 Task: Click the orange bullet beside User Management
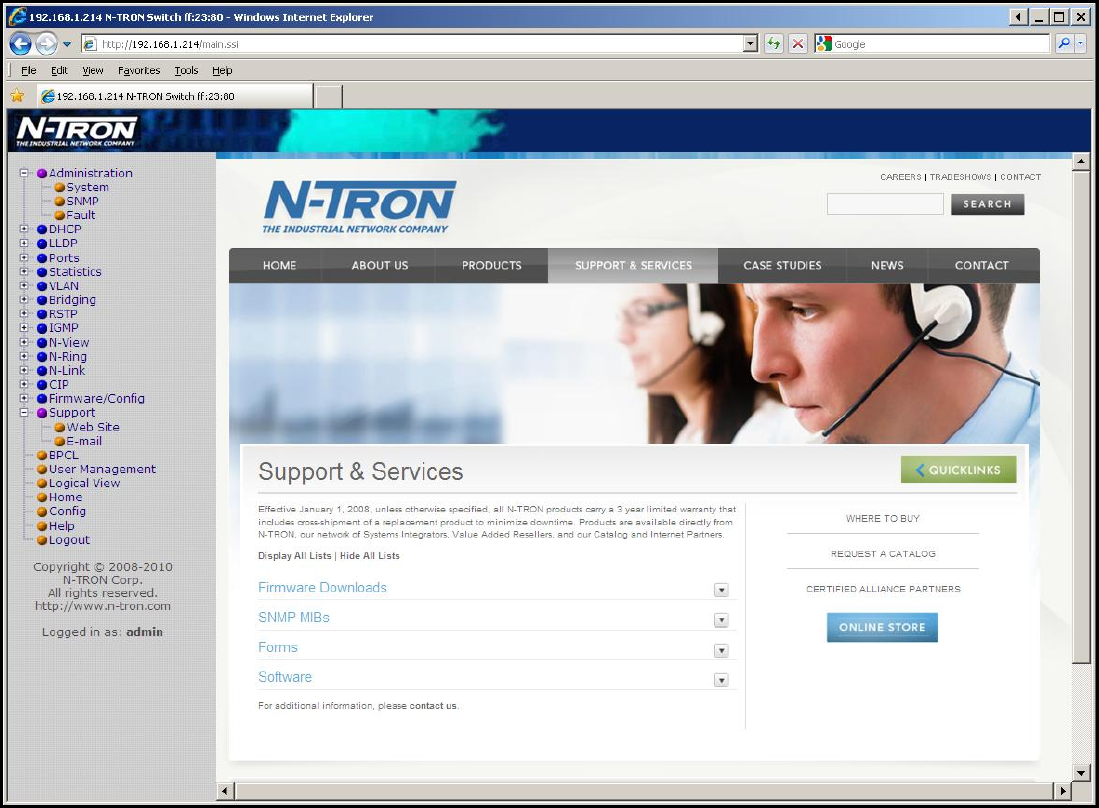(x=41, y=470)
